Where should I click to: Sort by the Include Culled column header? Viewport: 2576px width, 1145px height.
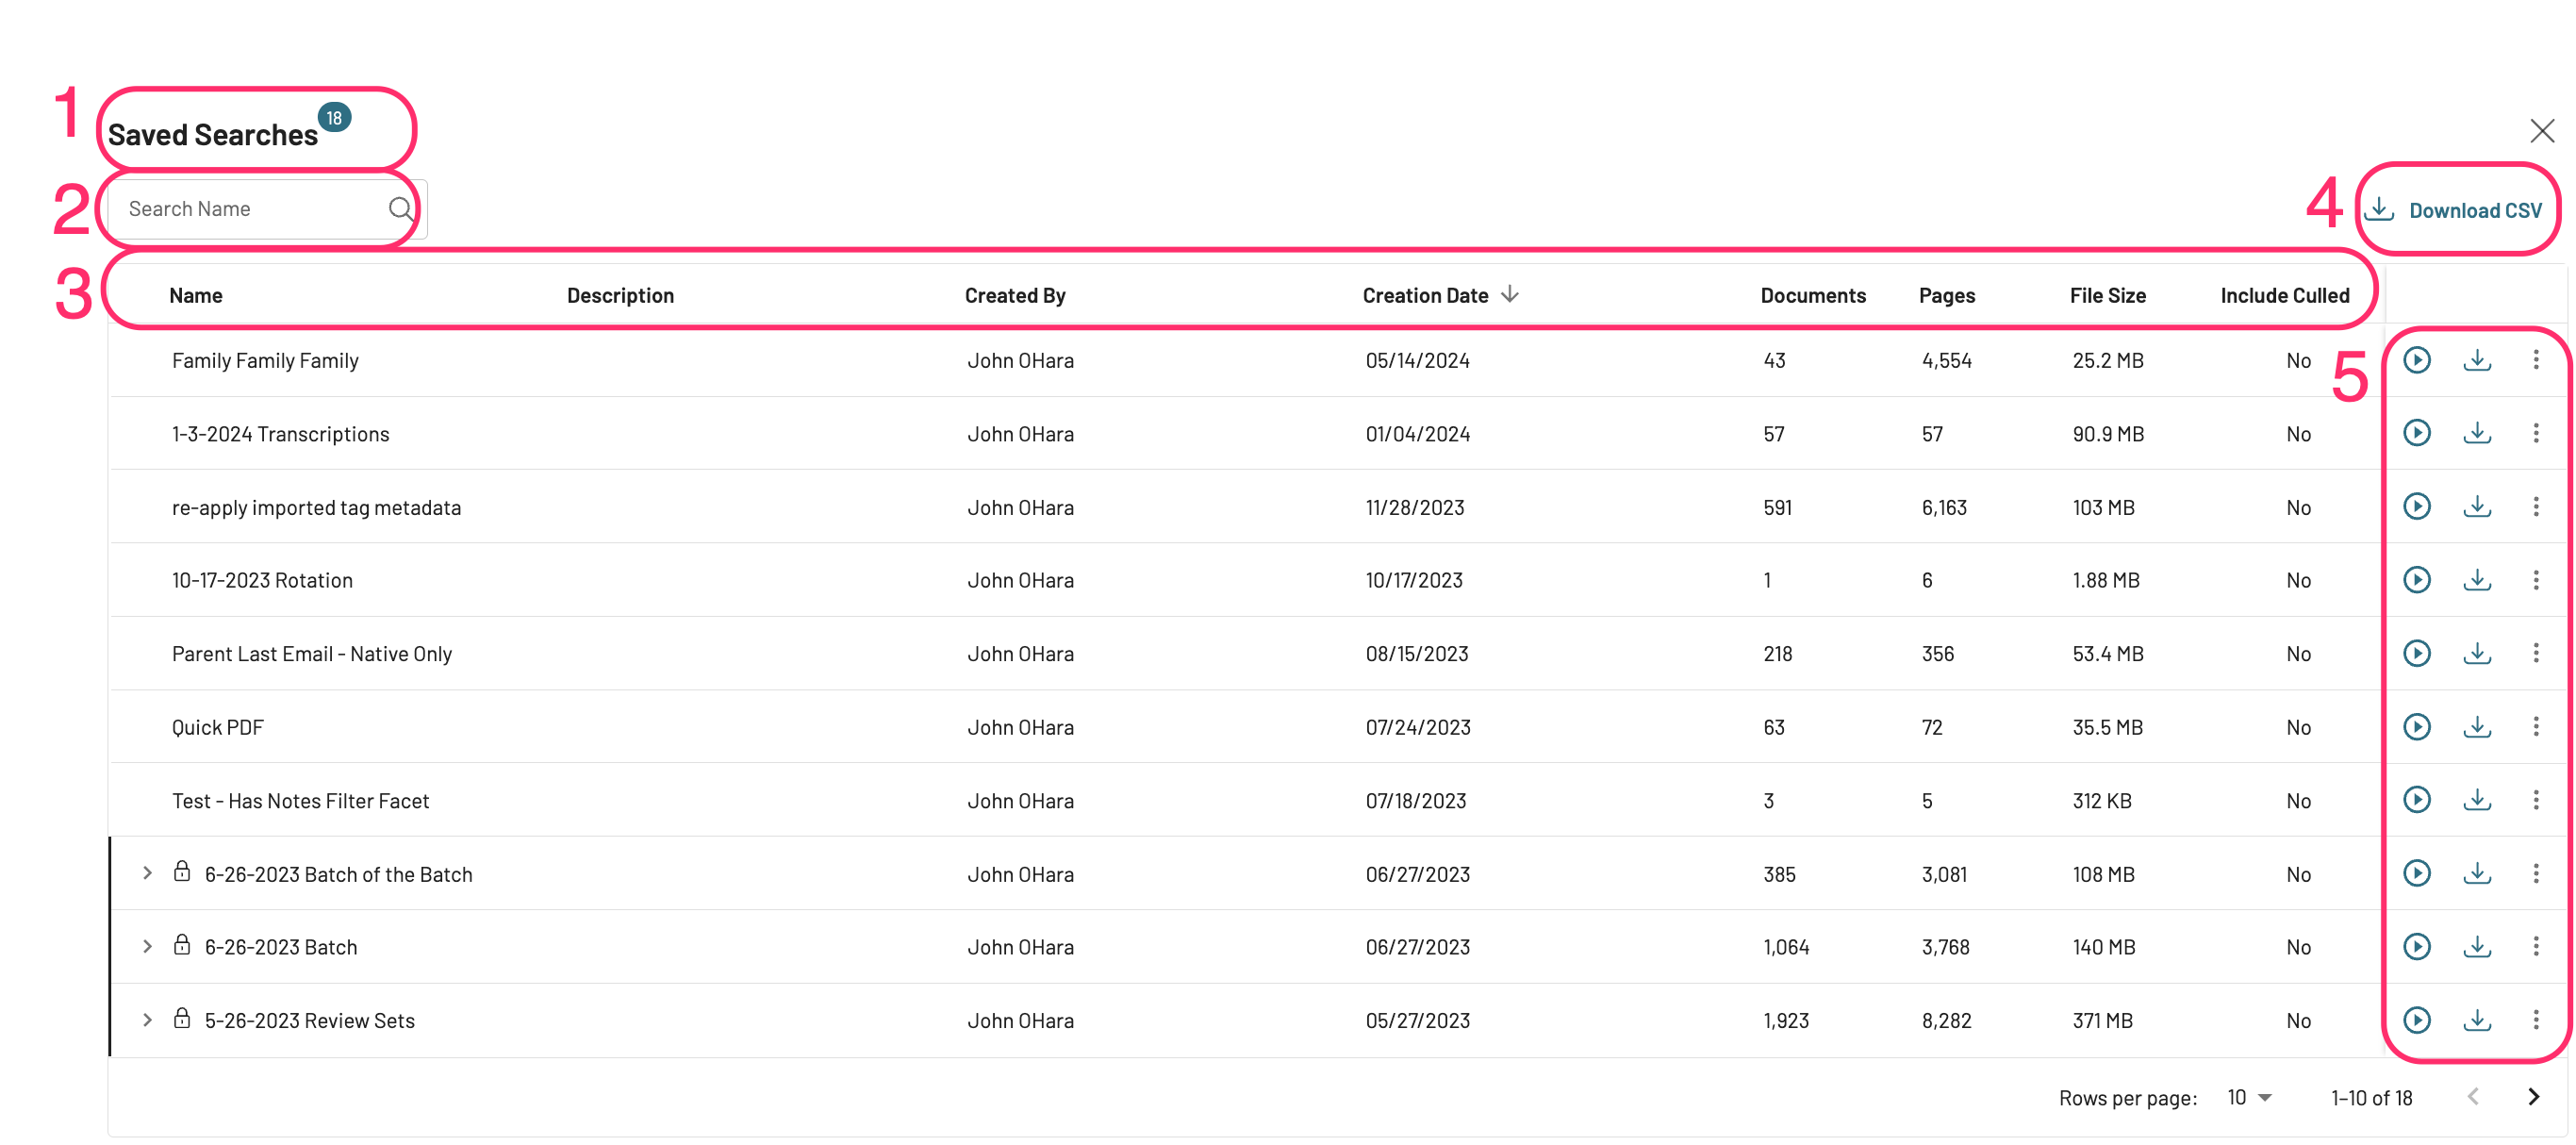click(x=2284, y=296)
